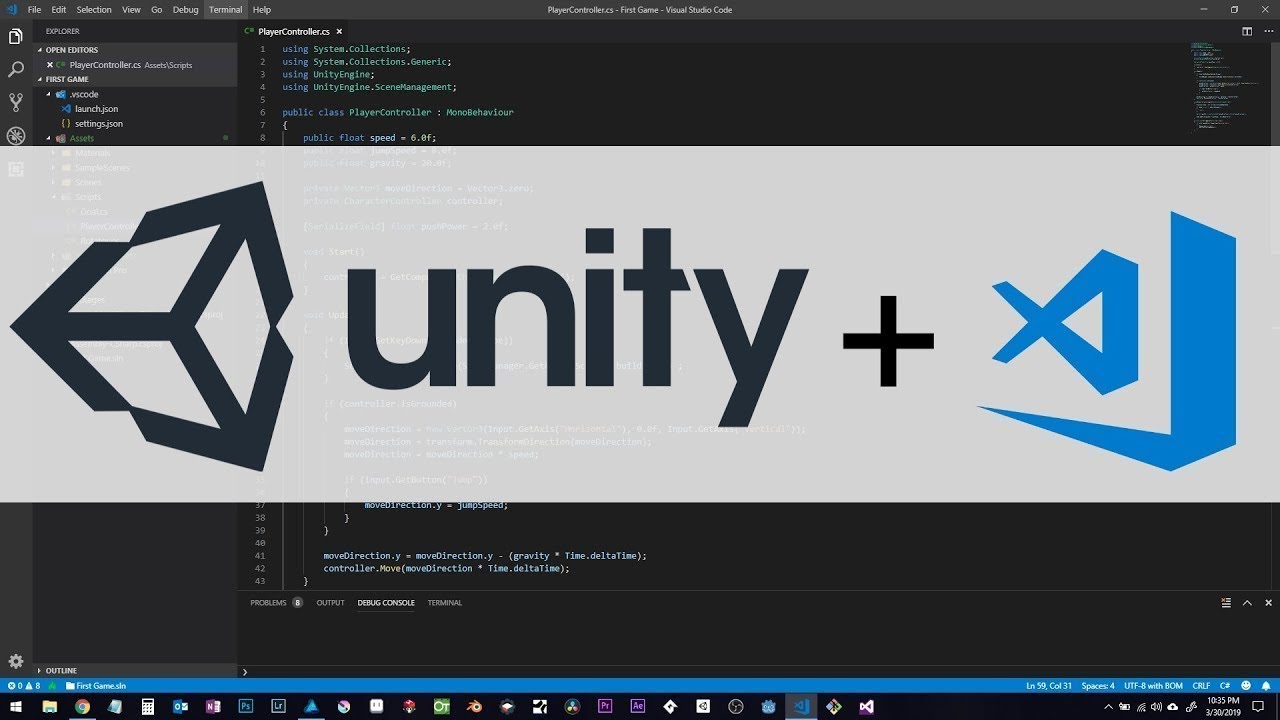Open the Debug menu
Viewport: 1280px width, 720px height.
pos(186,9)
